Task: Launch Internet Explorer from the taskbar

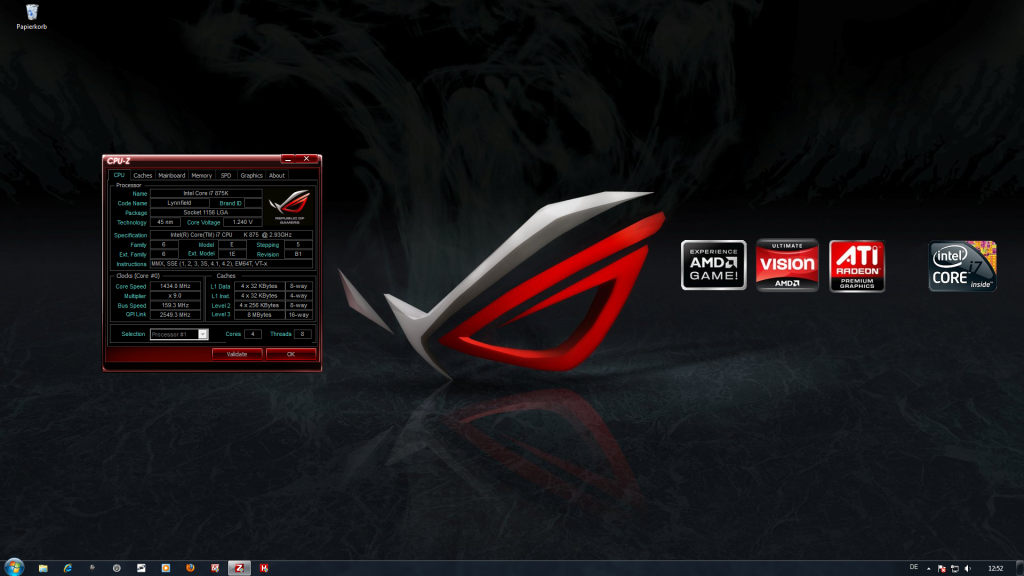Action: pos(67,565)
